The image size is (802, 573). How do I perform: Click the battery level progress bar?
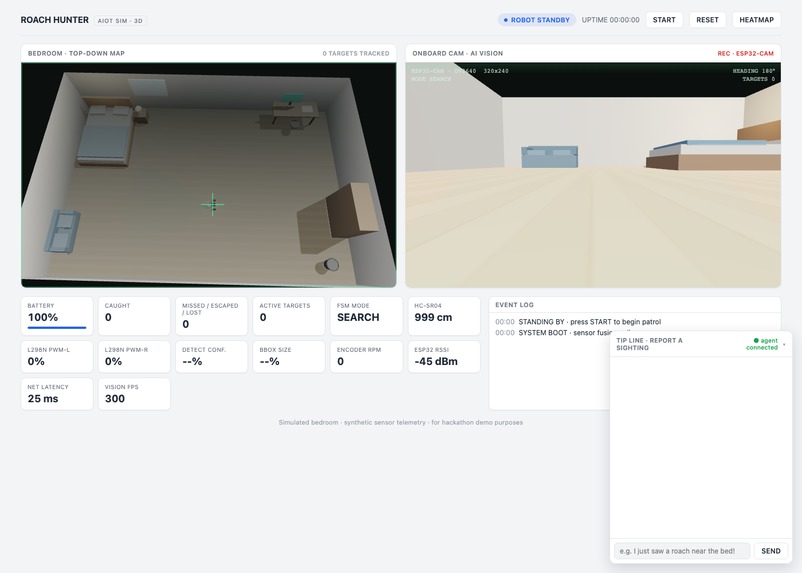click(x=57, y=327)
